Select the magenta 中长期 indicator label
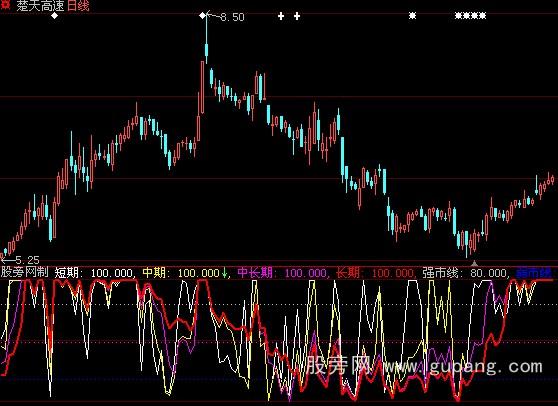 [255, 273]
